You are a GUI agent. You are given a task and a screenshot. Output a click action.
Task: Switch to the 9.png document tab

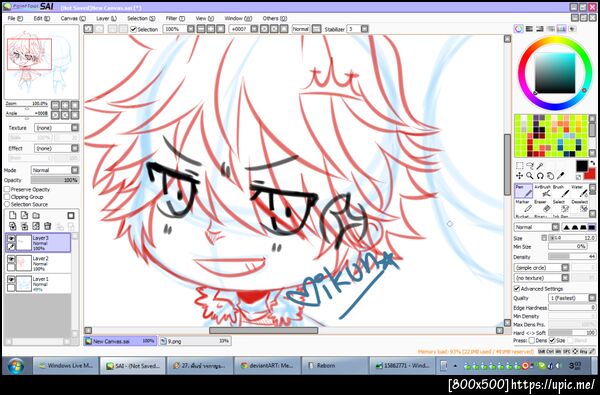pyautogui.click(x=195, y=341)
